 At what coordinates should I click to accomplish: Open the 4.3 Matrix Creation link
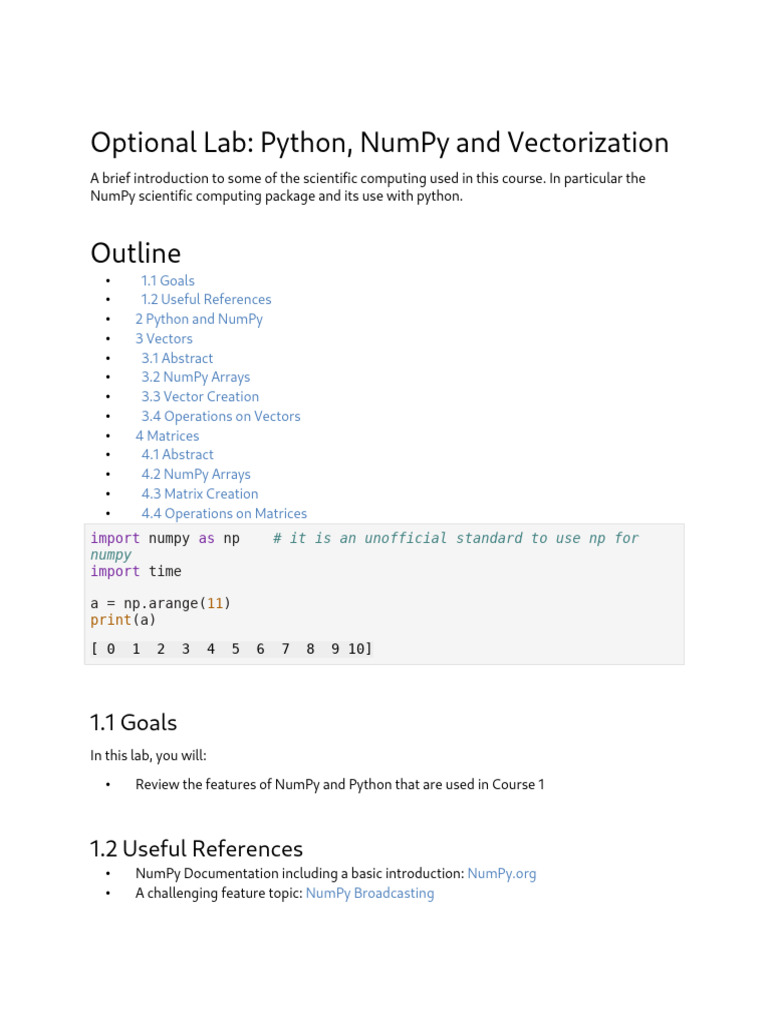199,494
